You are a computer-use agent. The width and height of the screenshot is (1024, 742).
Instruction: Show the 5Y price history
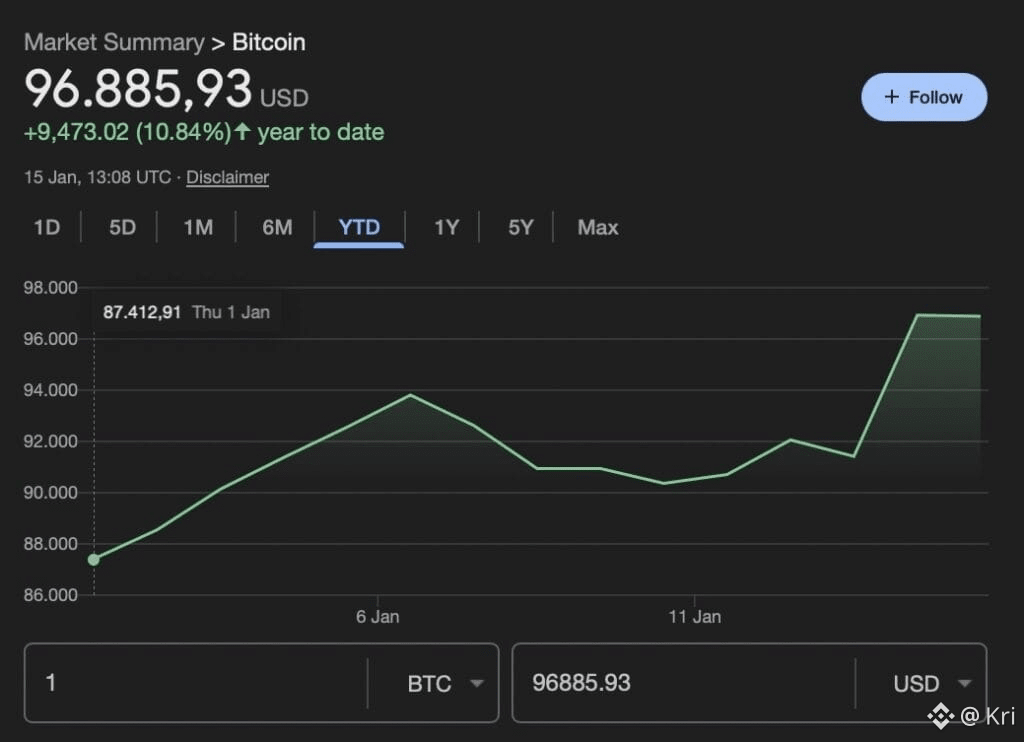520,227
